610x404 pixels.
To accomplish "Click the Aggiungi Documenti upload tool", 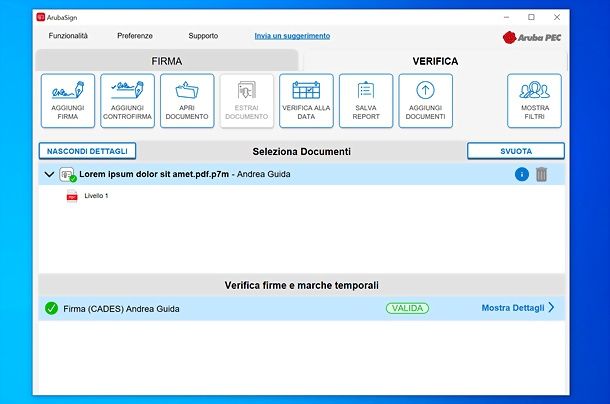I will pos(426,101).
